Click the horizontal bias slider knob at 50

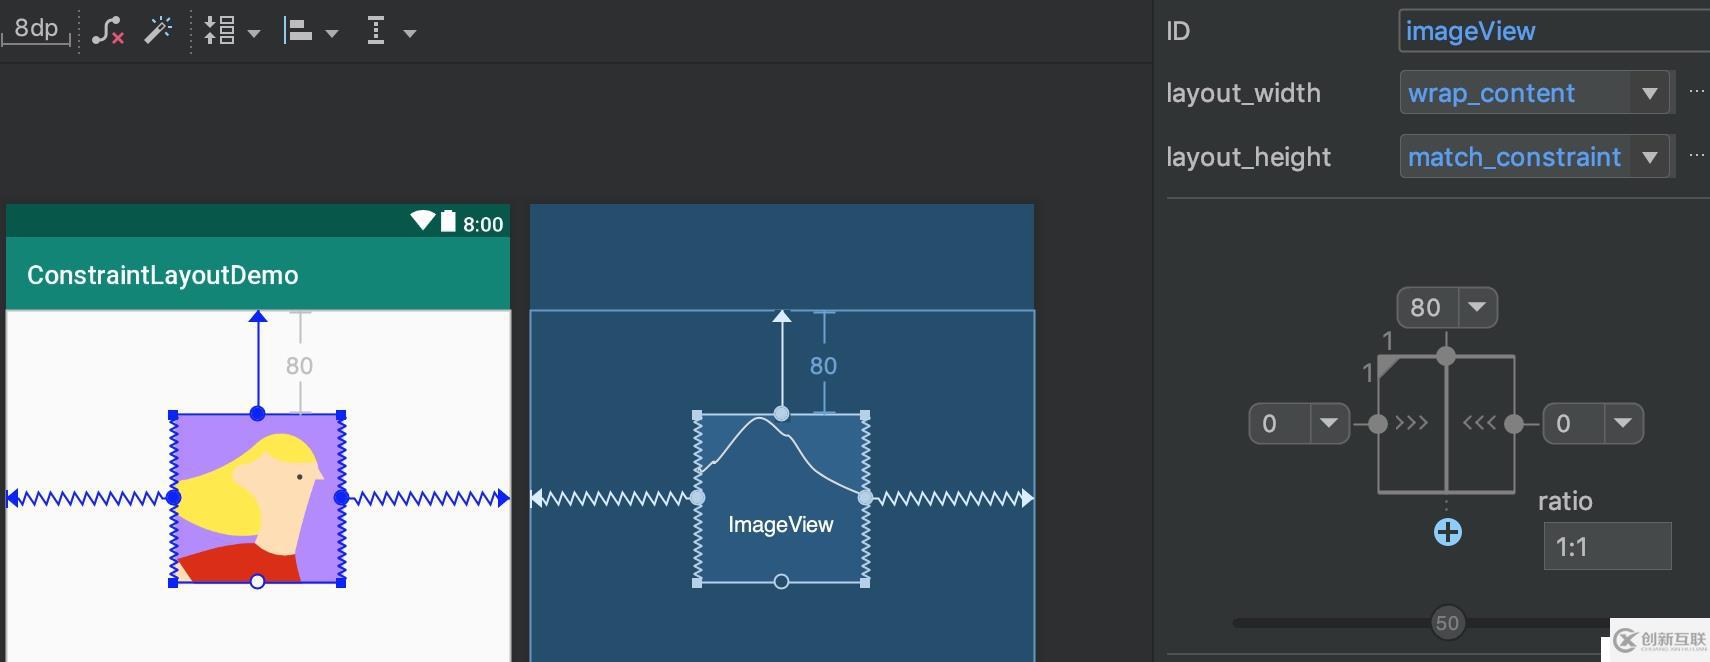click(x=1447, y=623)
